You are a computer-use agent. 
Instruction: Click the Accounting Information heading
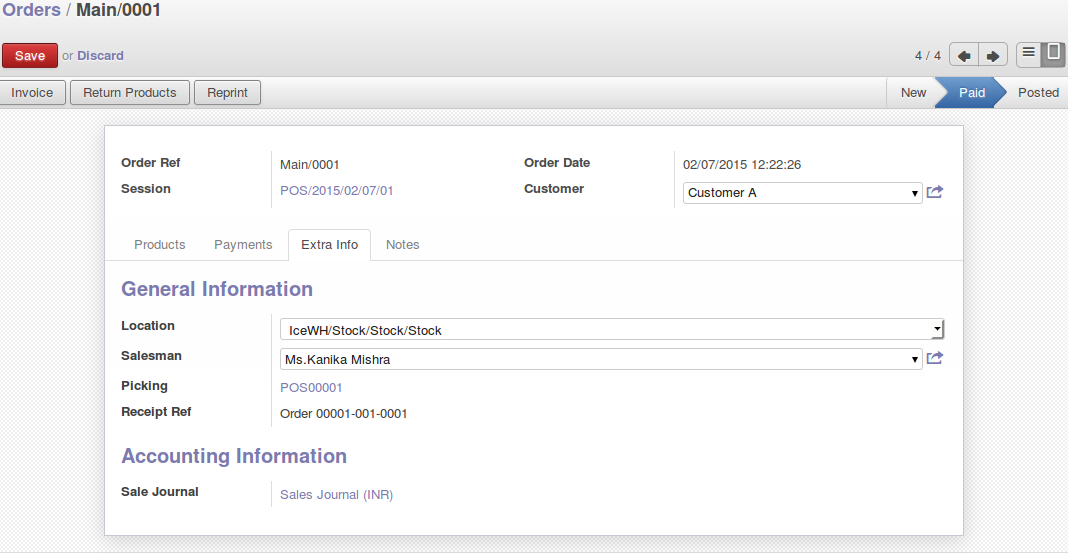click(x=234, y=456)
